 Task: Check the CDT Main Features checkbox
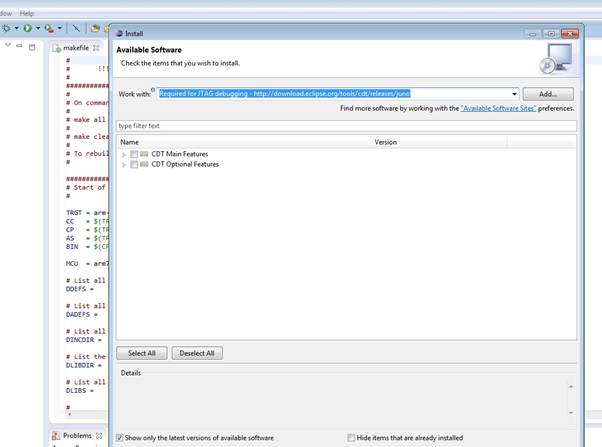tap(134, 154)
